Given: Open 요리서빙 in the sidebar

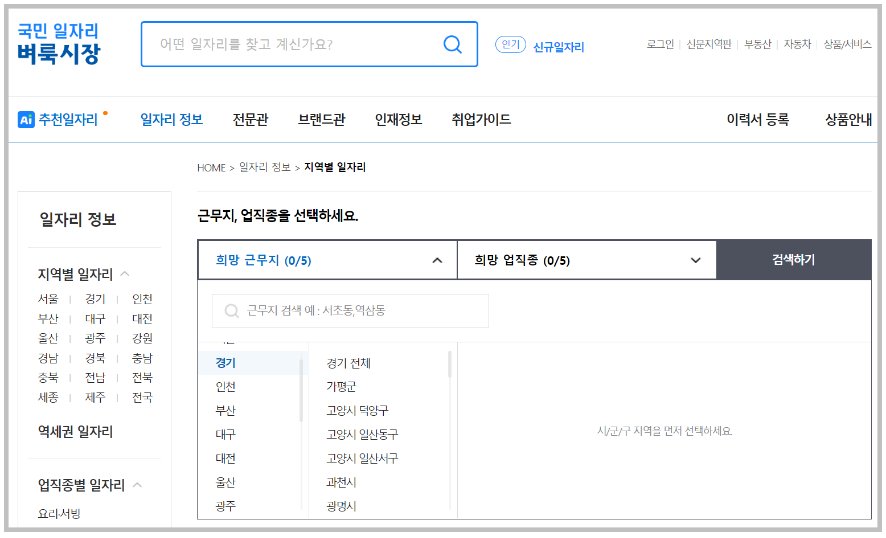Looking at the screenshot, I should point(59,514).
